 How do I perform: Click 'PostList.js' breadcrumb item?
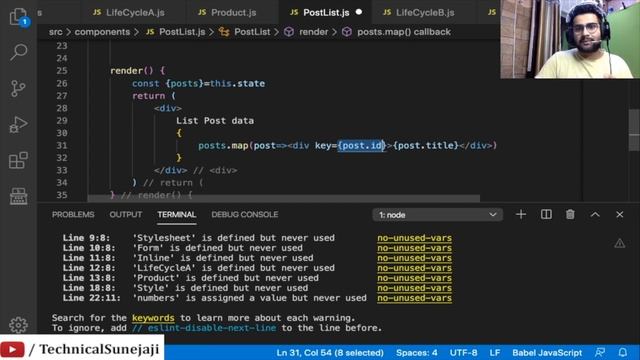182,32
